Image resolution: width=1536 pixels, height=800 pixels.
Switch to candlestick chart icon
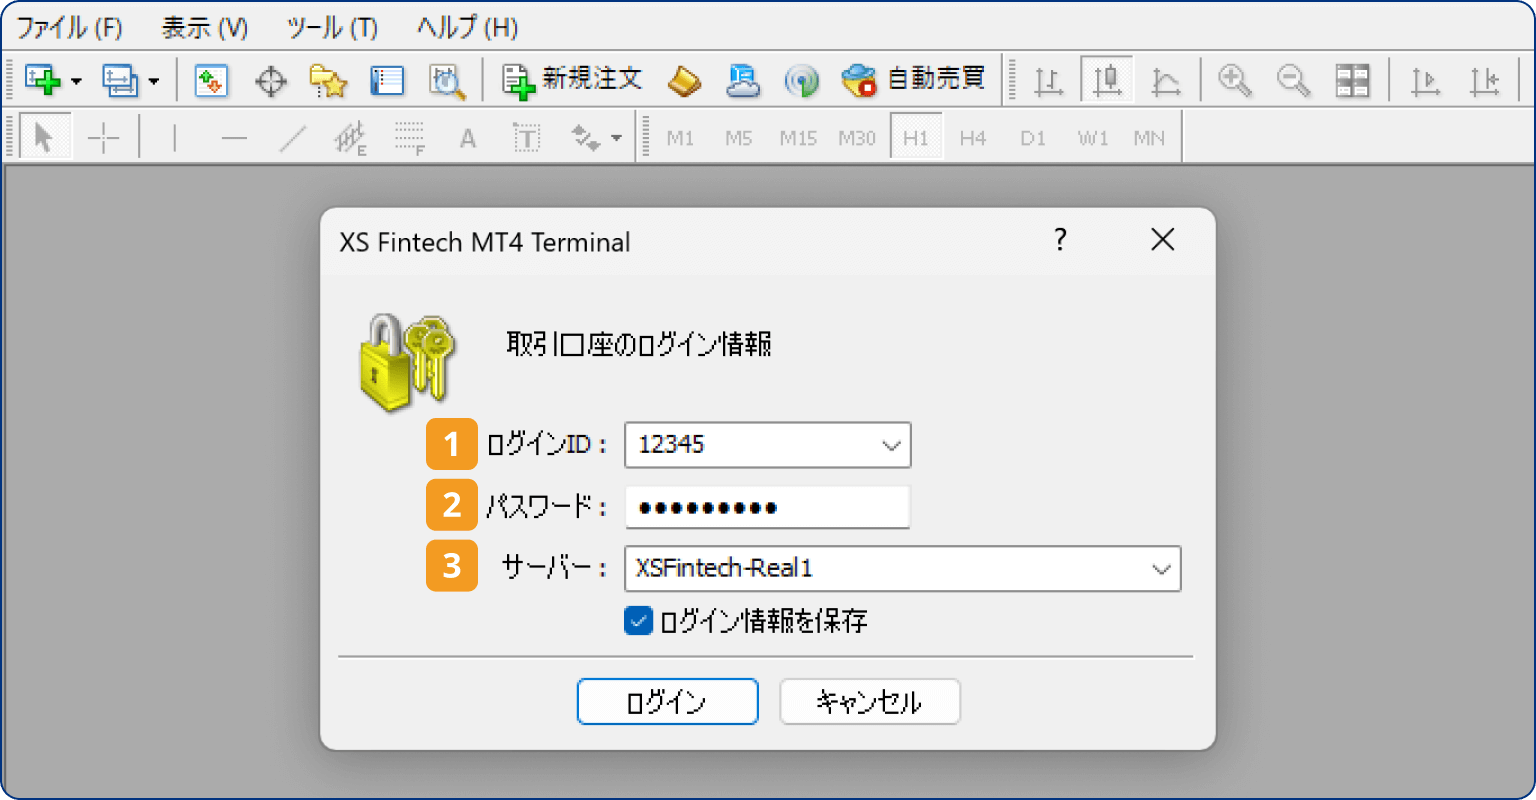pyautogui.click(x=1107, y=80)
